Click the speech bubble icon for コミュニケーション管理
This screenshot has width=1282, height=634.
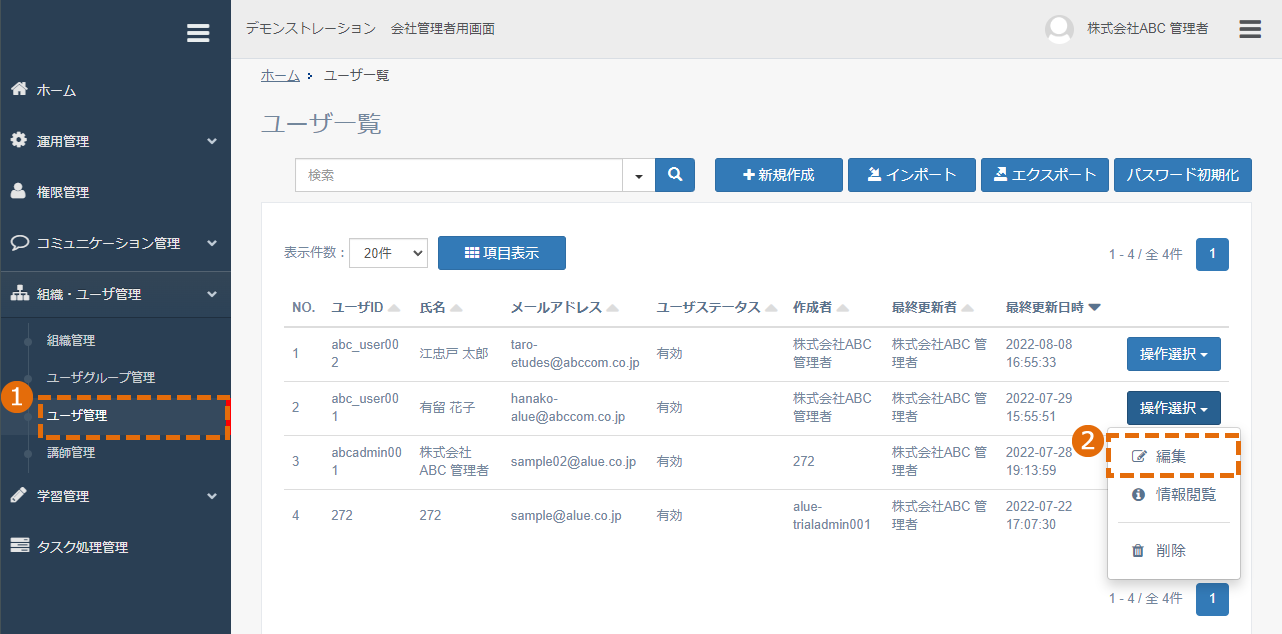click(x=19, y=242)
